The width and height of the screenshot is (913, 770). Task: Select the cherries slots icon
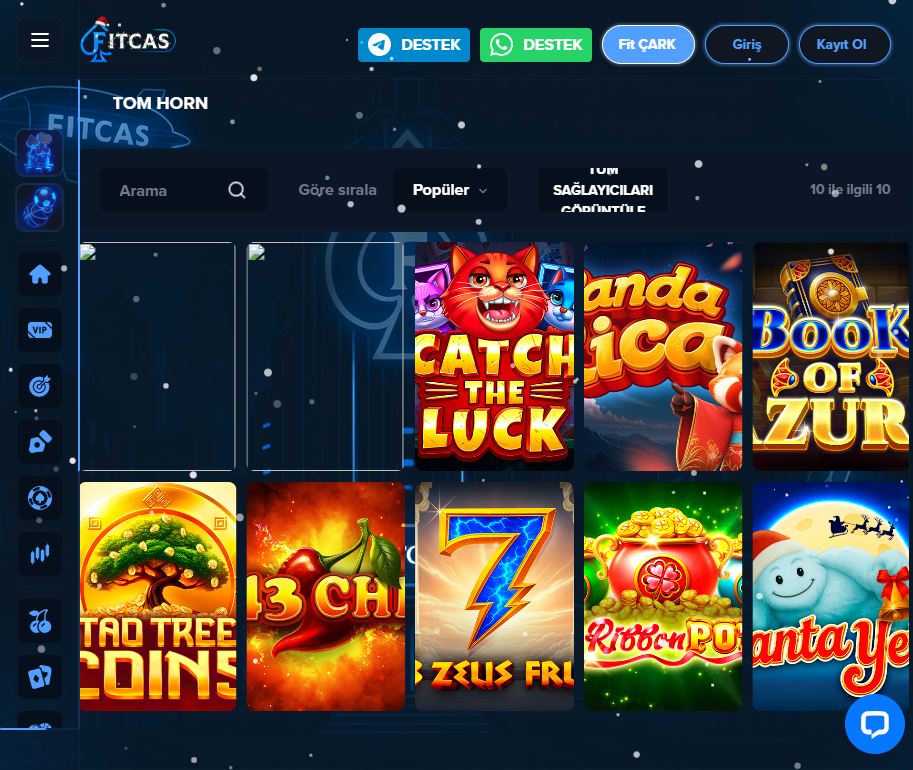[40, 621]
